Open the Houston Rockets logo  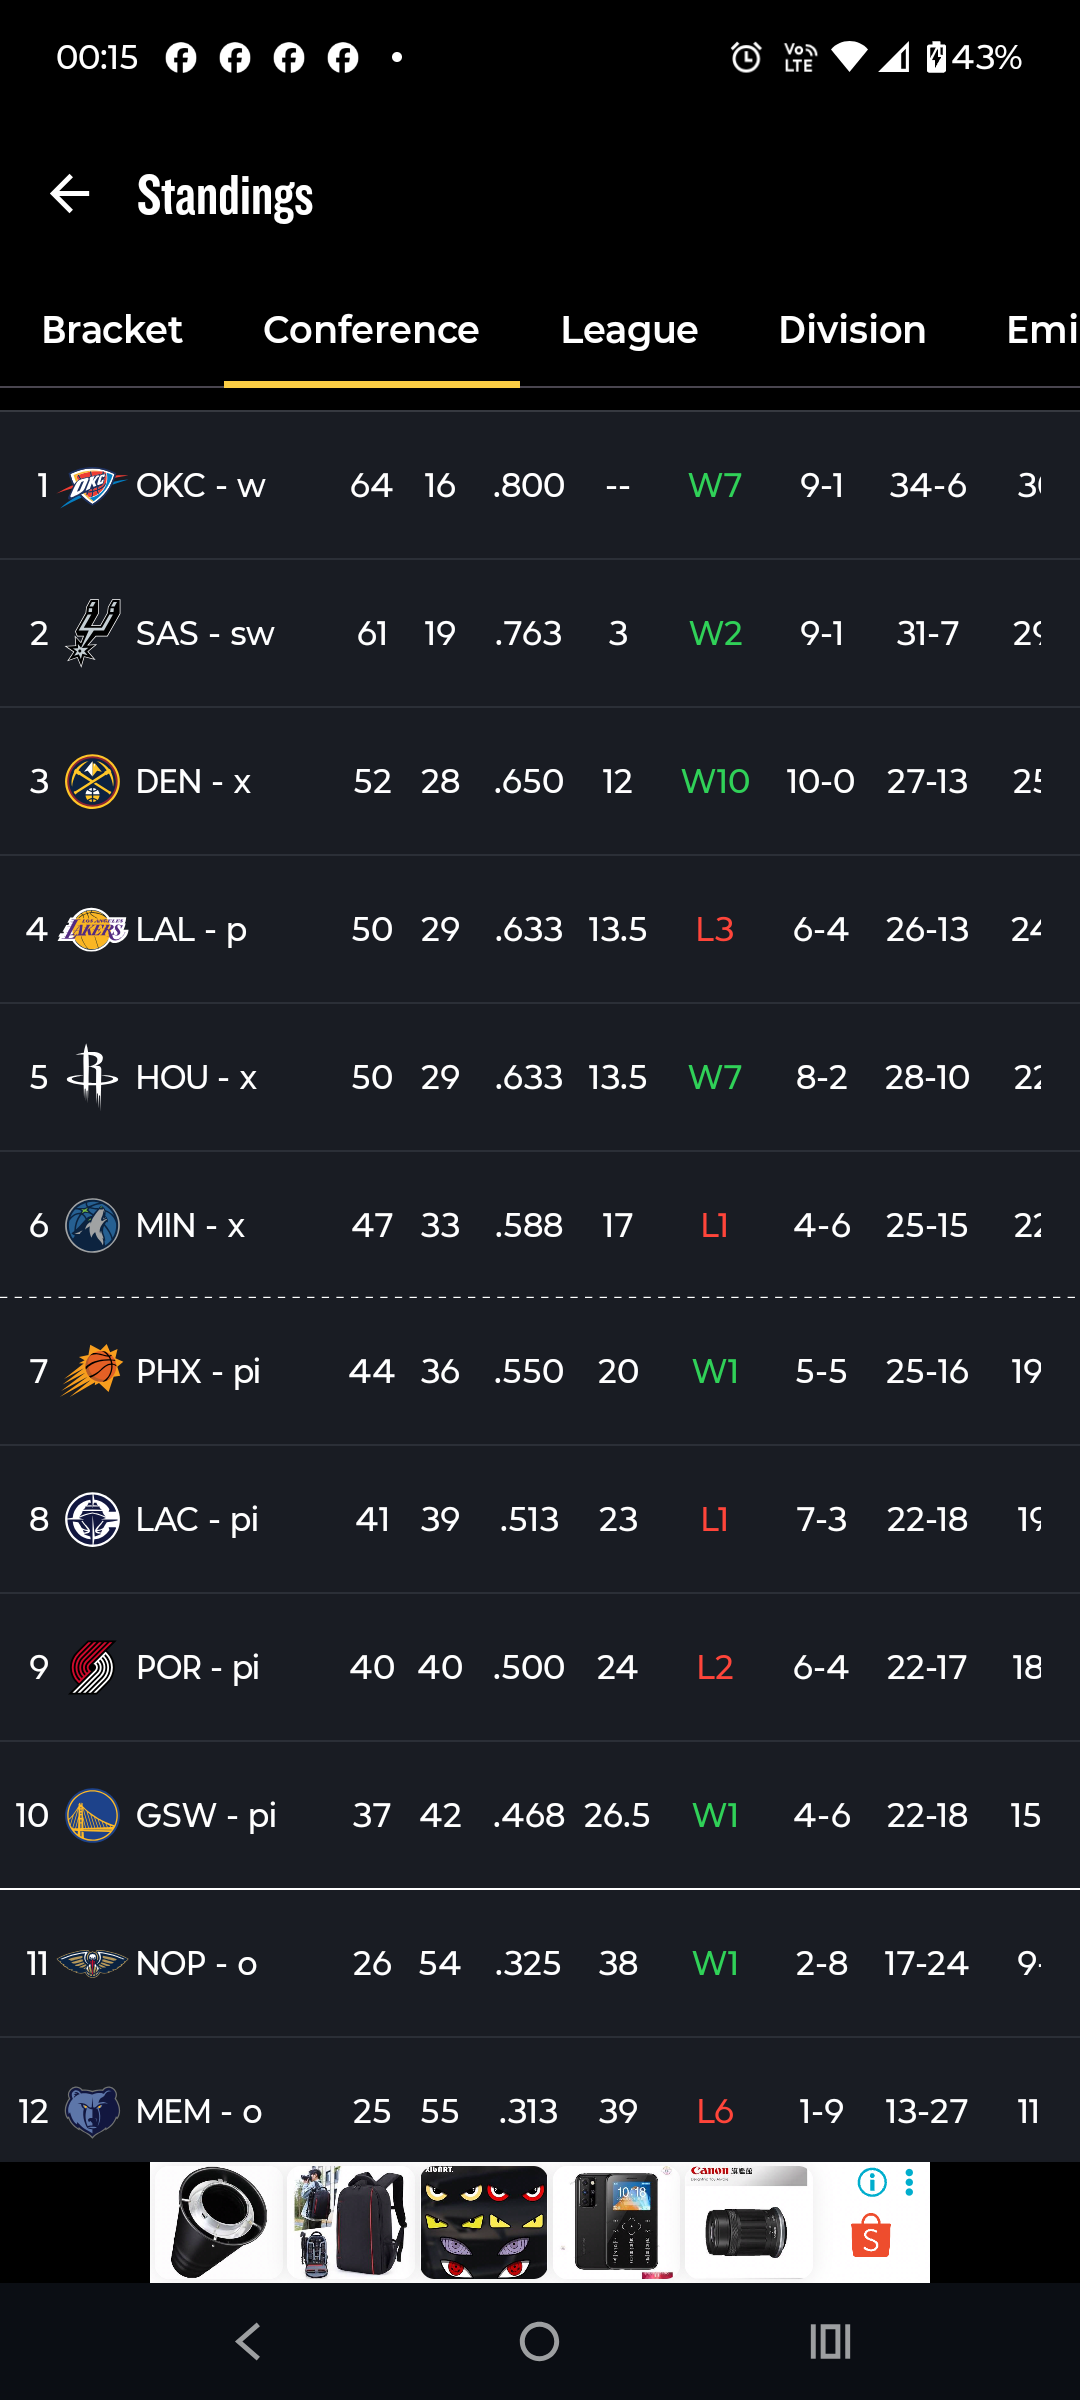point(92,1077)
